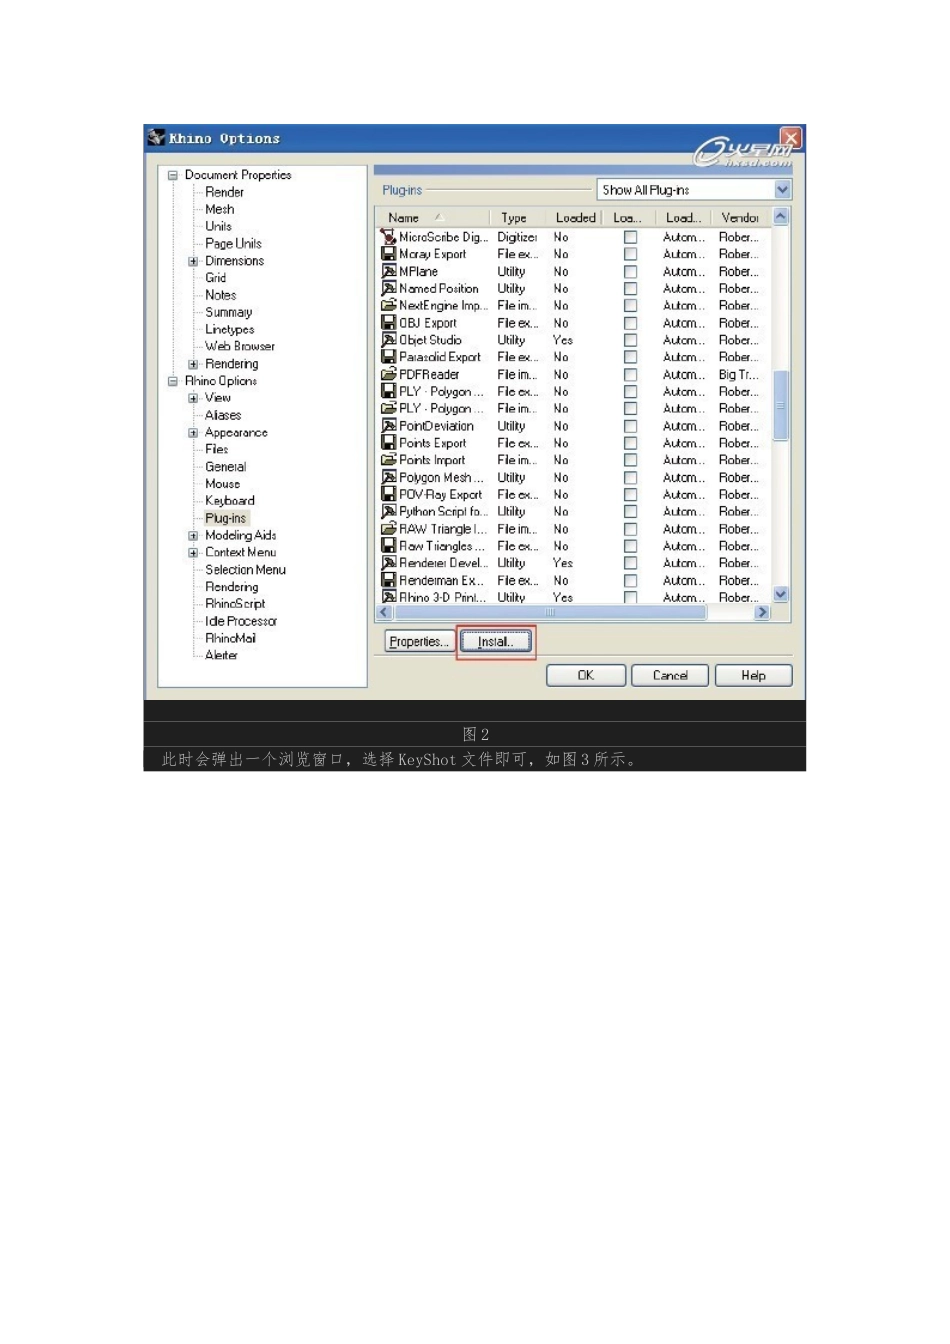Click the PointDeviation plug-in icon
The height and width of the screenshot is (1344, 950).
(388, 426)
